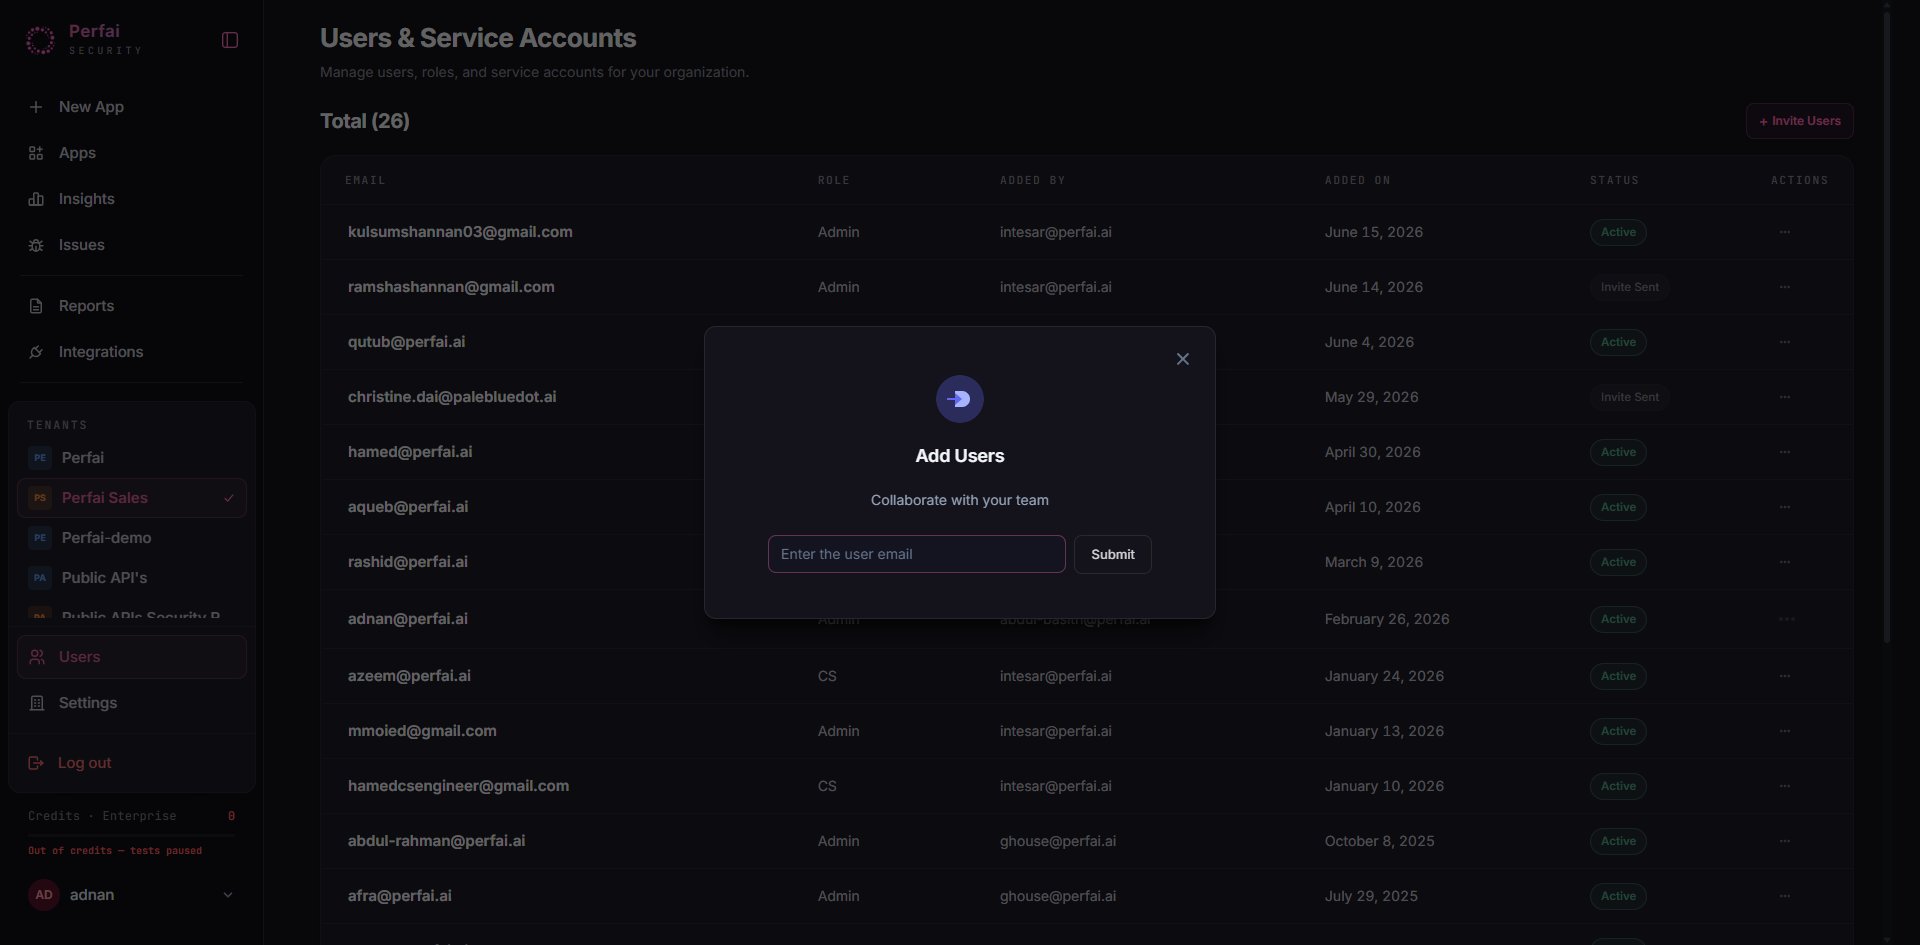Open actions menu for mmoied@gmail.com

(x=1785, y=731)
